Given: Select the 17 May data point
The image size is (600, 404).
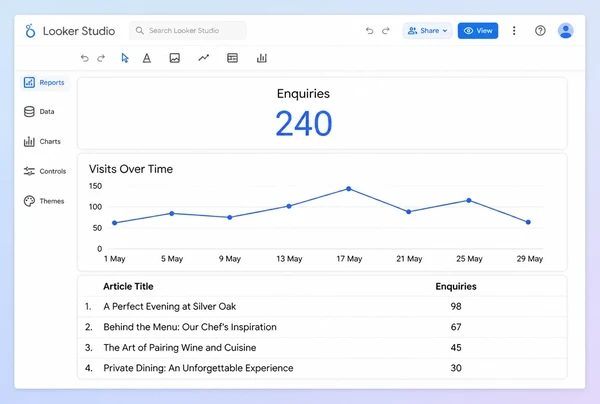Looking at the screenshot, I should [349, 189].
